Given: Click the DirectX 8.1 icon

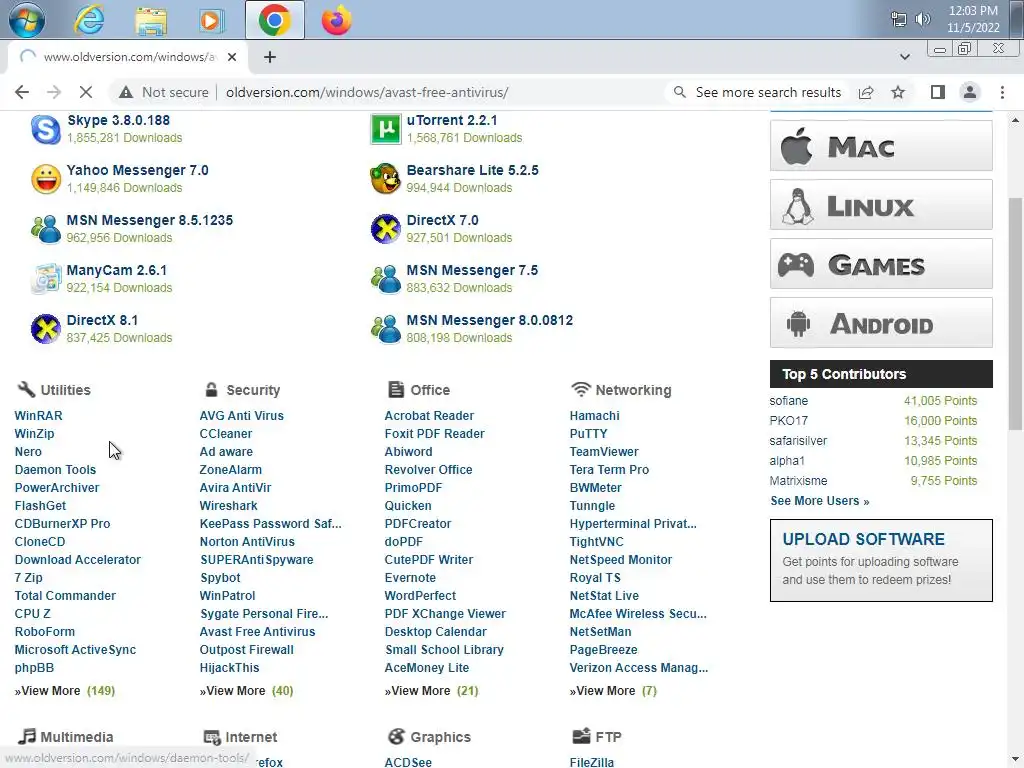Looking at the screenshot, I should coord(46,328).
